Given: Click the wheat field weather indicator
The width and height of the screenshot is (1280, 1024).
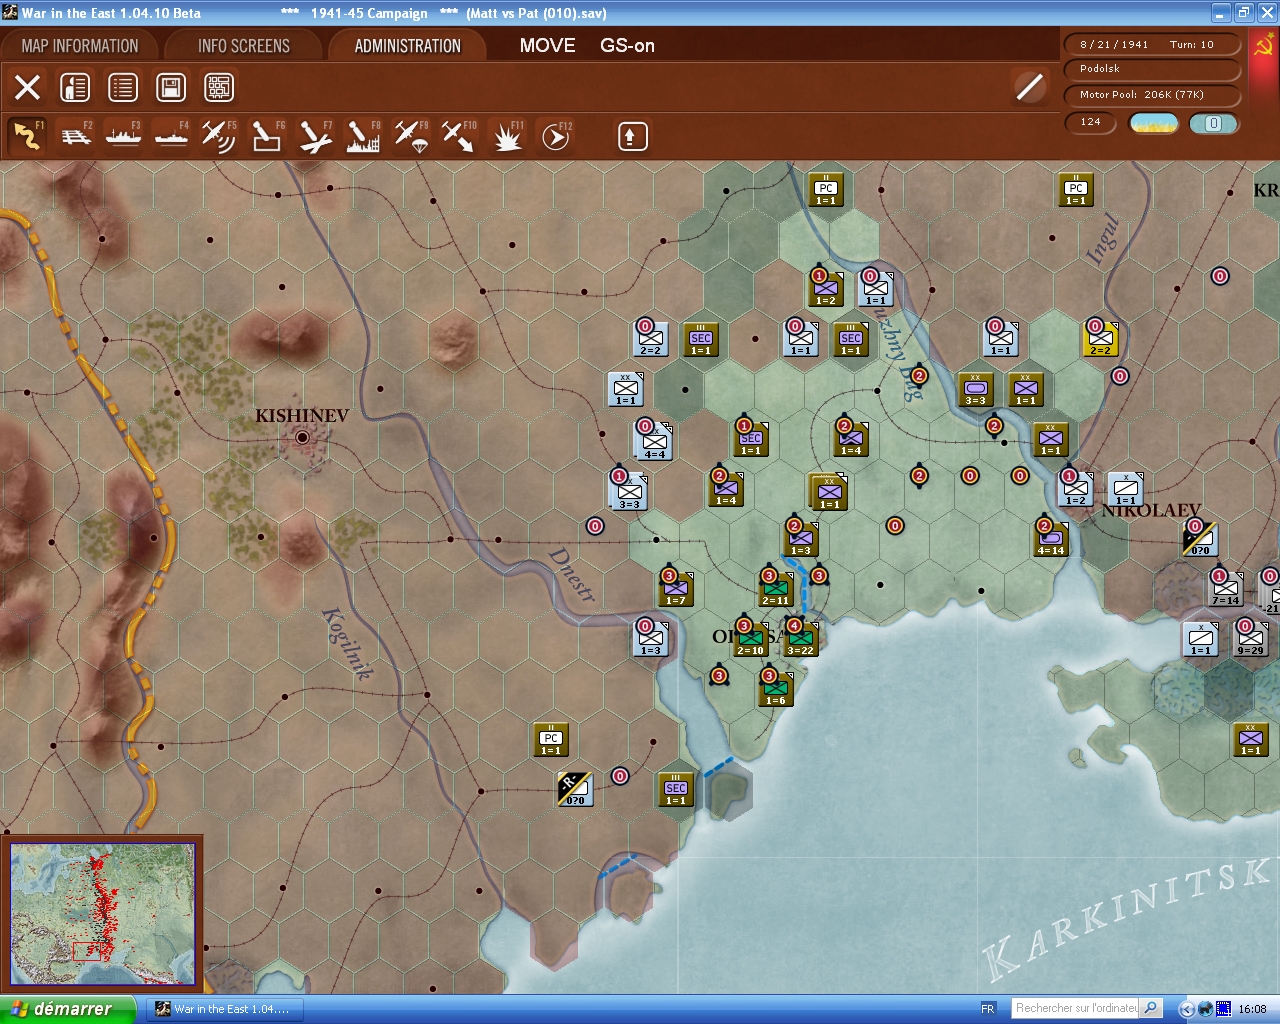Looking at the screenshot, I should click(1154, 123).
